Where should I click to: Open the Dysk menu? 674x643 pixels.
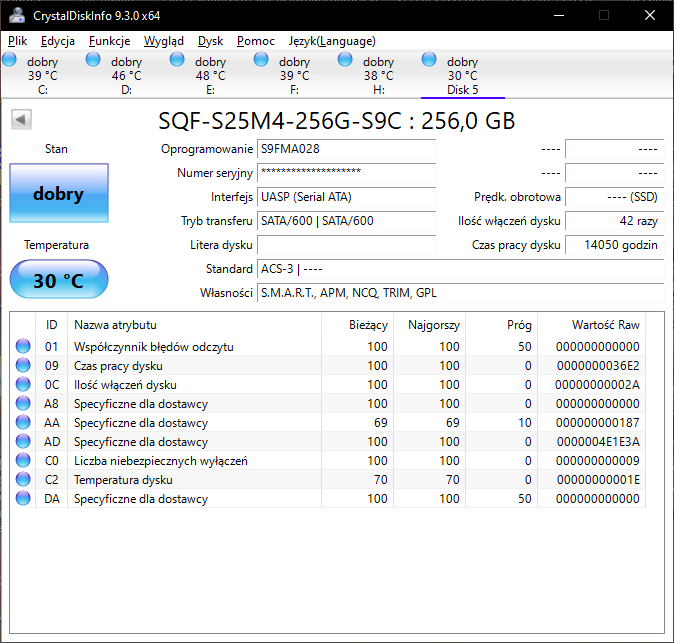(210, 41)
